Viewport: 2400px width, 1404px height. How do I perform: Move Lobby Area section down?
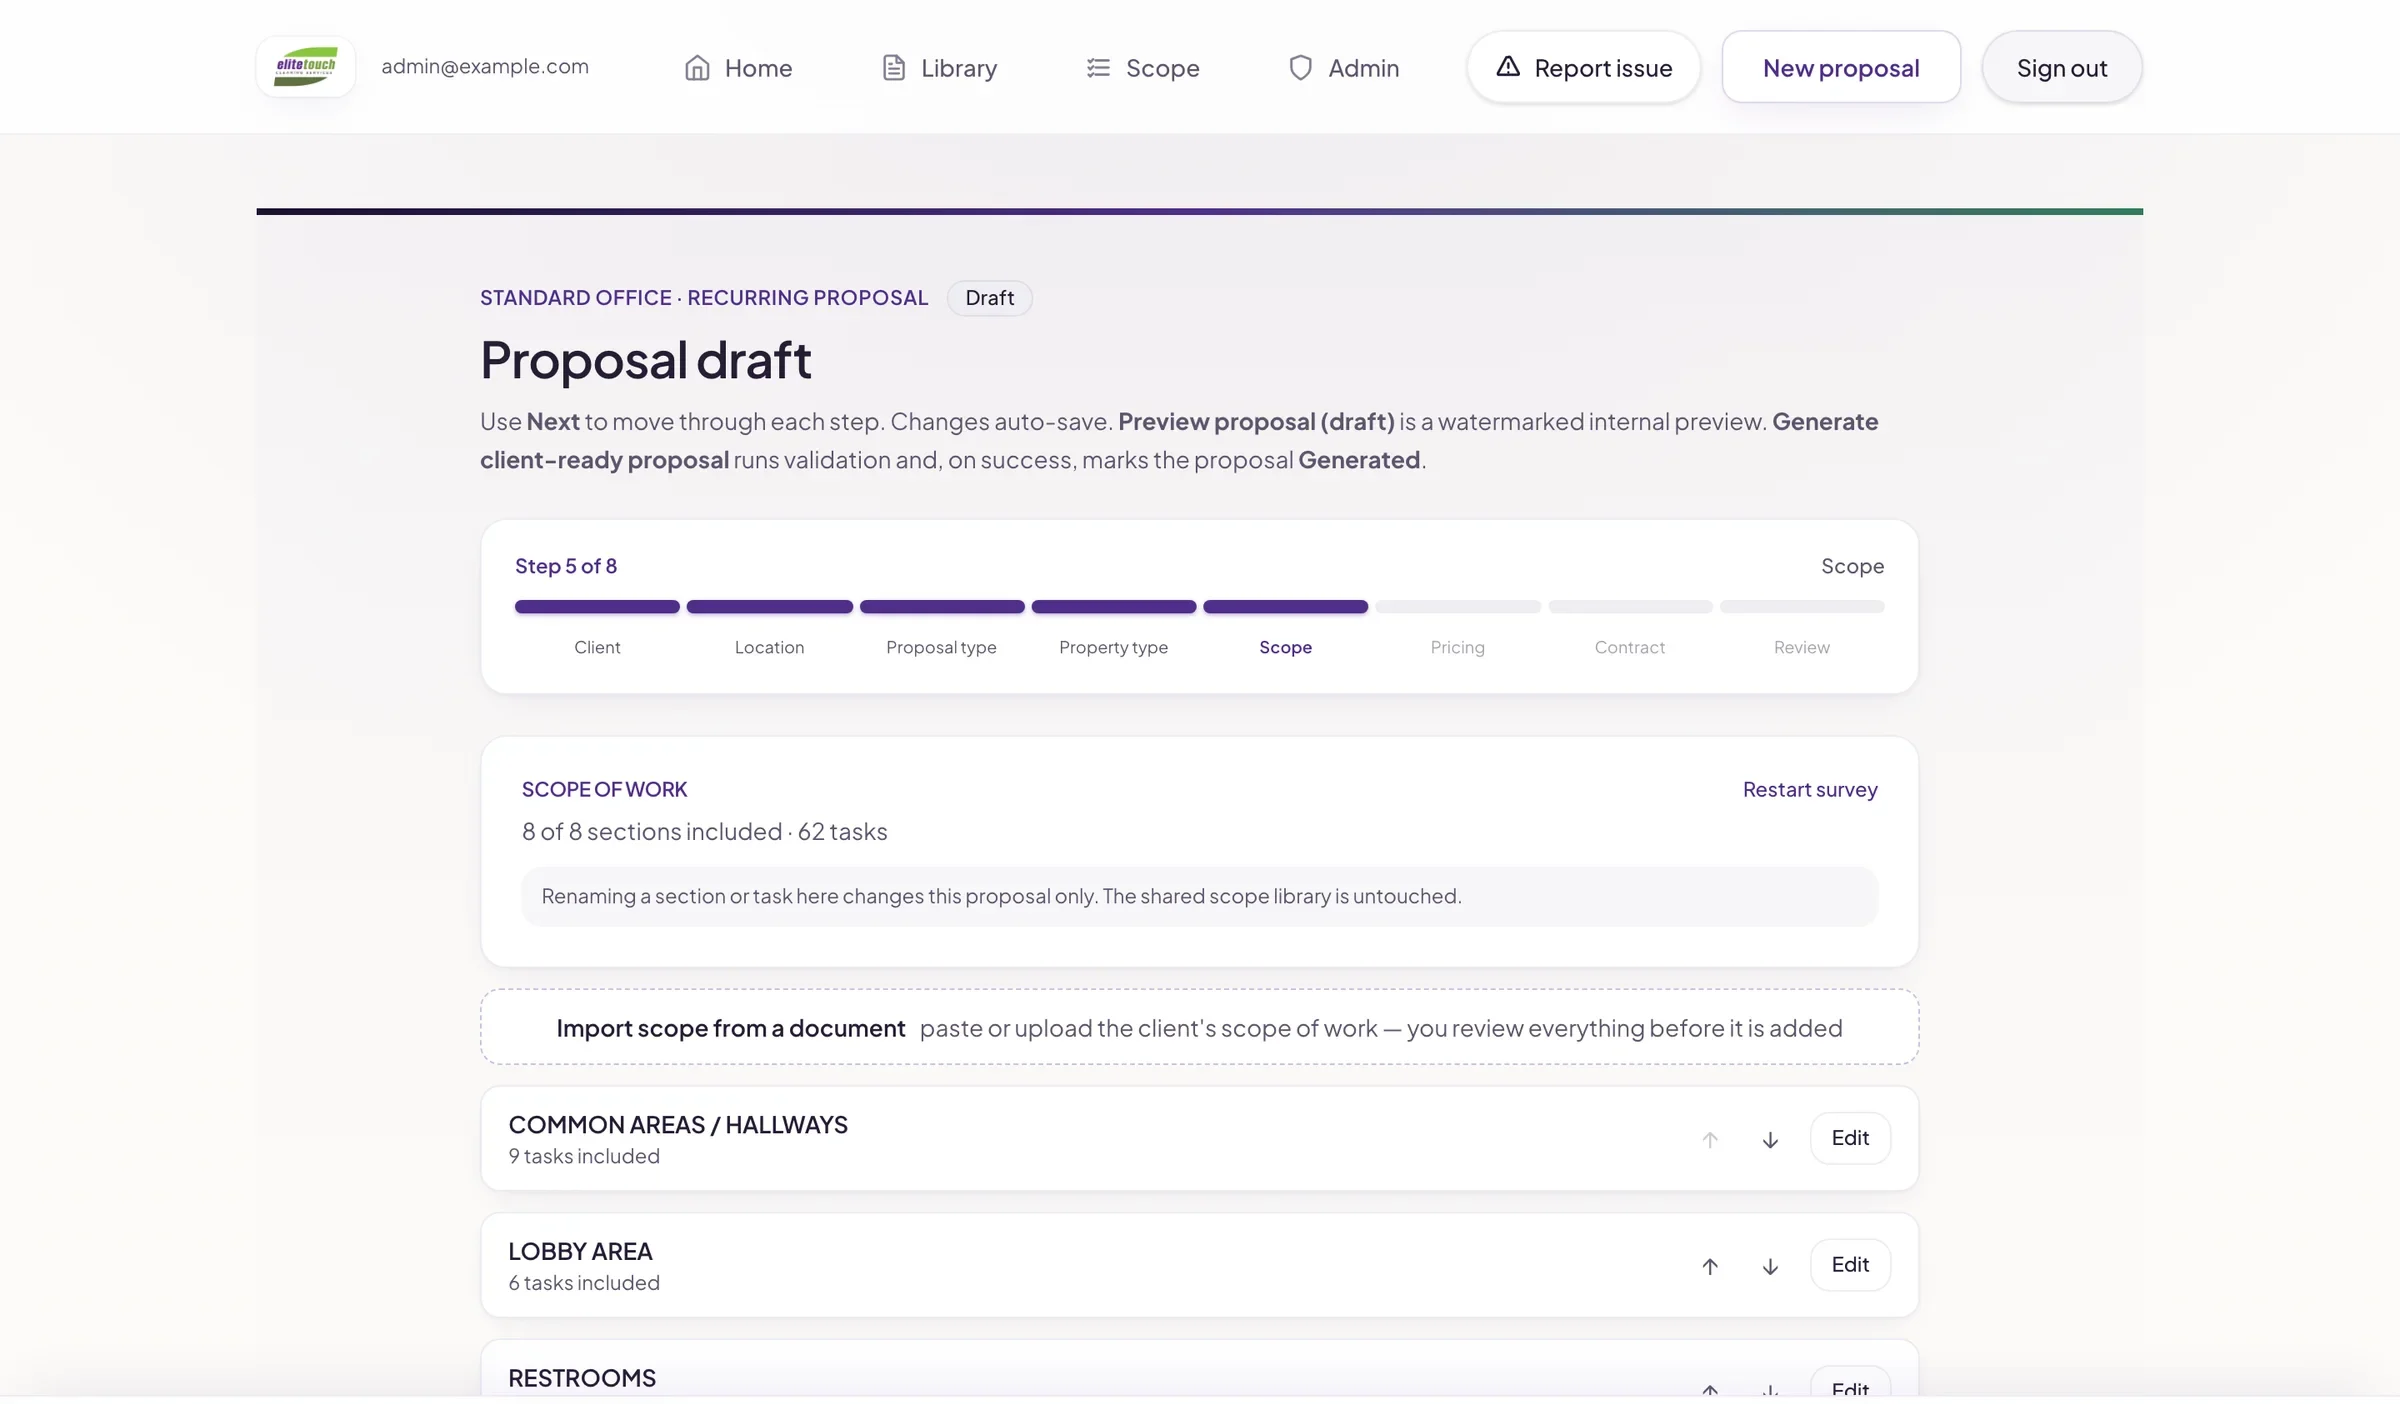coord(1770,1266)
